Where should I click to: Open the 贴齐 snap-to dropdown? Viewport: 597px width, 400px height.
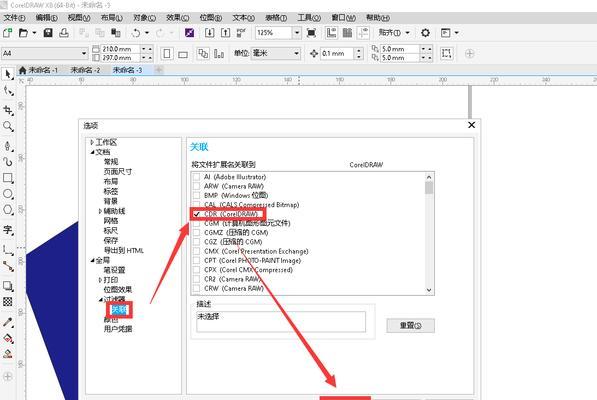coord(407,33)
